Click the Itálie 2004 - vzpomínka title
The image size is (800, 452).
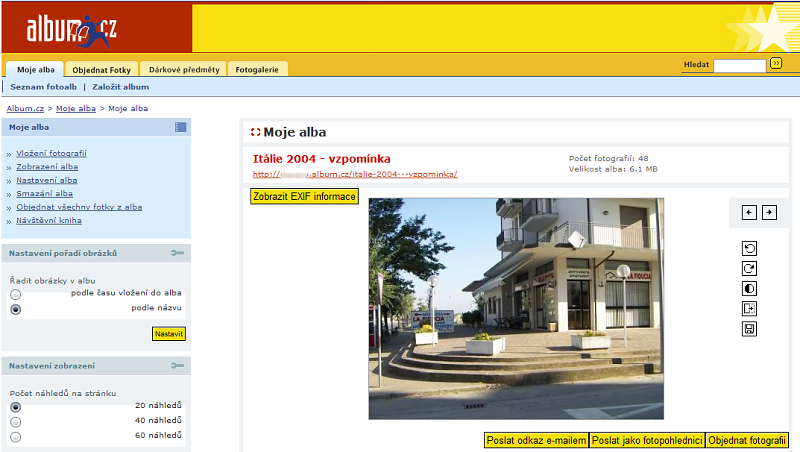click(x=321, y=159)
